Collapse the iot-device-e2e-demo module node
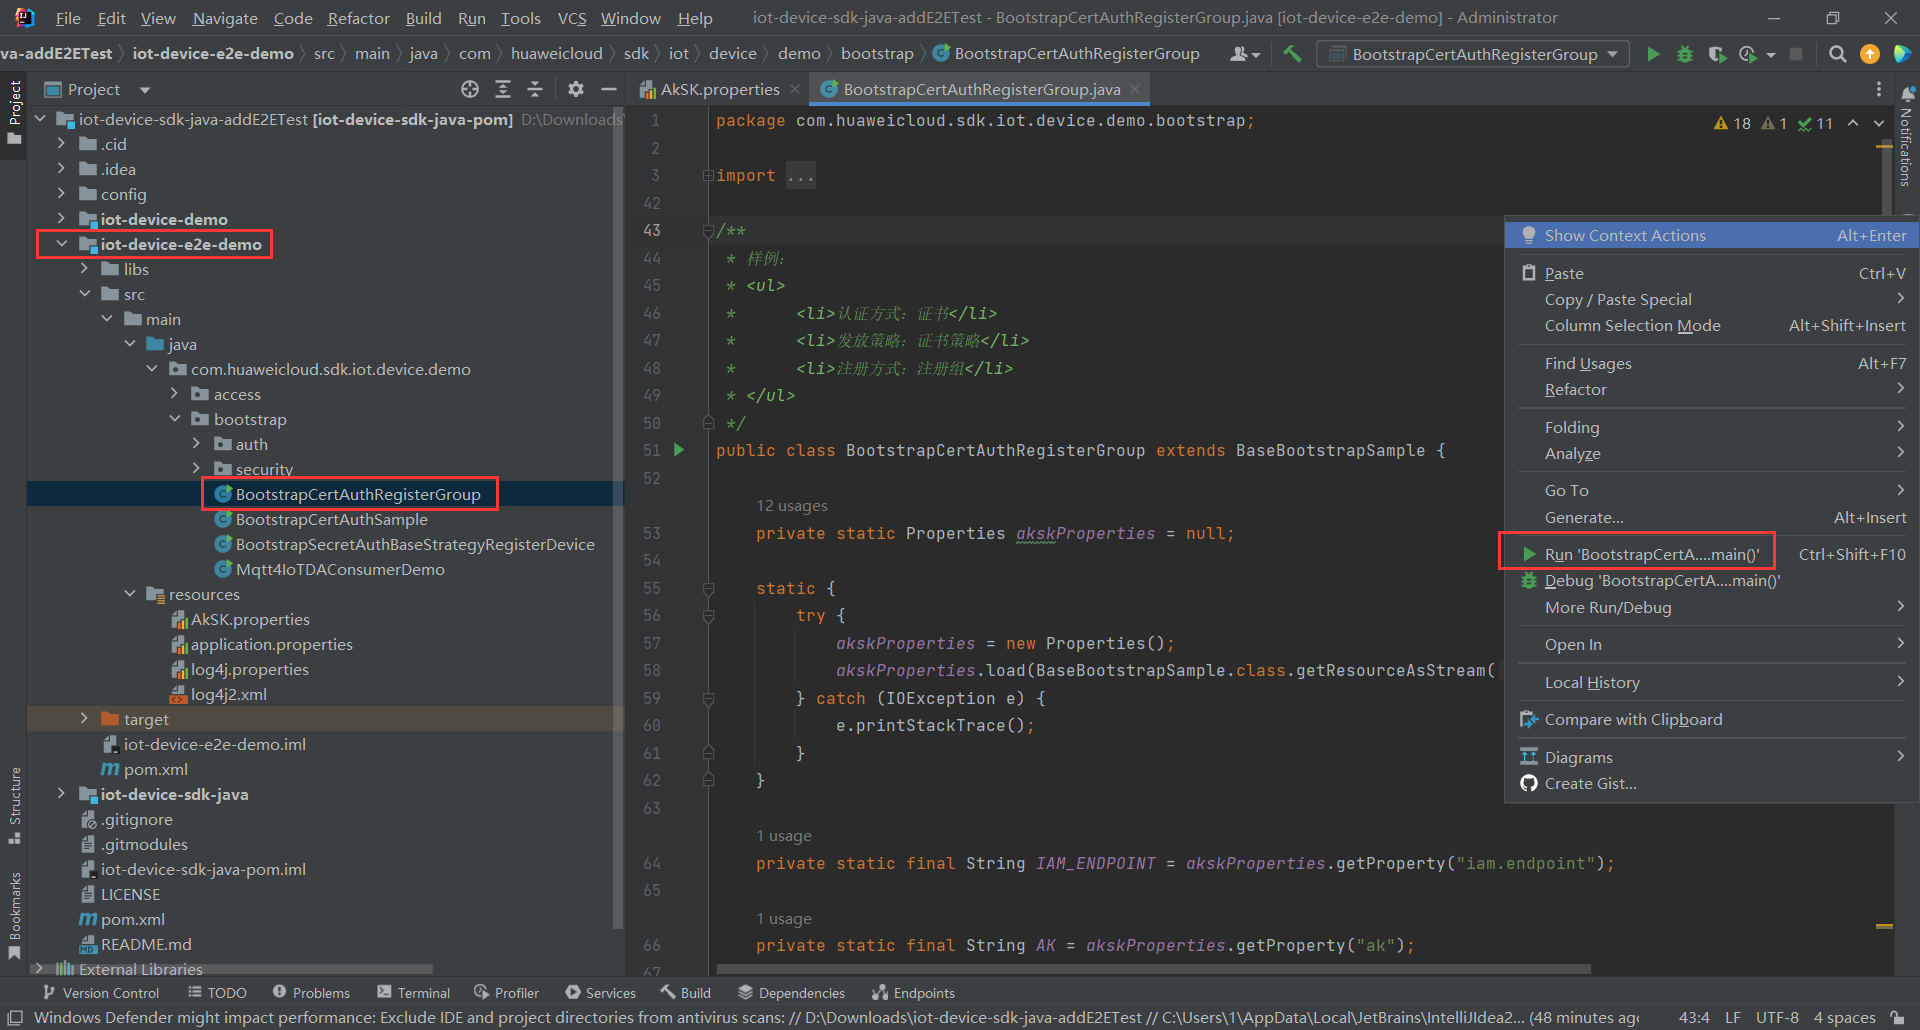The width and height of the screenshot is (1920, 1030). click(x=62, y=243)
